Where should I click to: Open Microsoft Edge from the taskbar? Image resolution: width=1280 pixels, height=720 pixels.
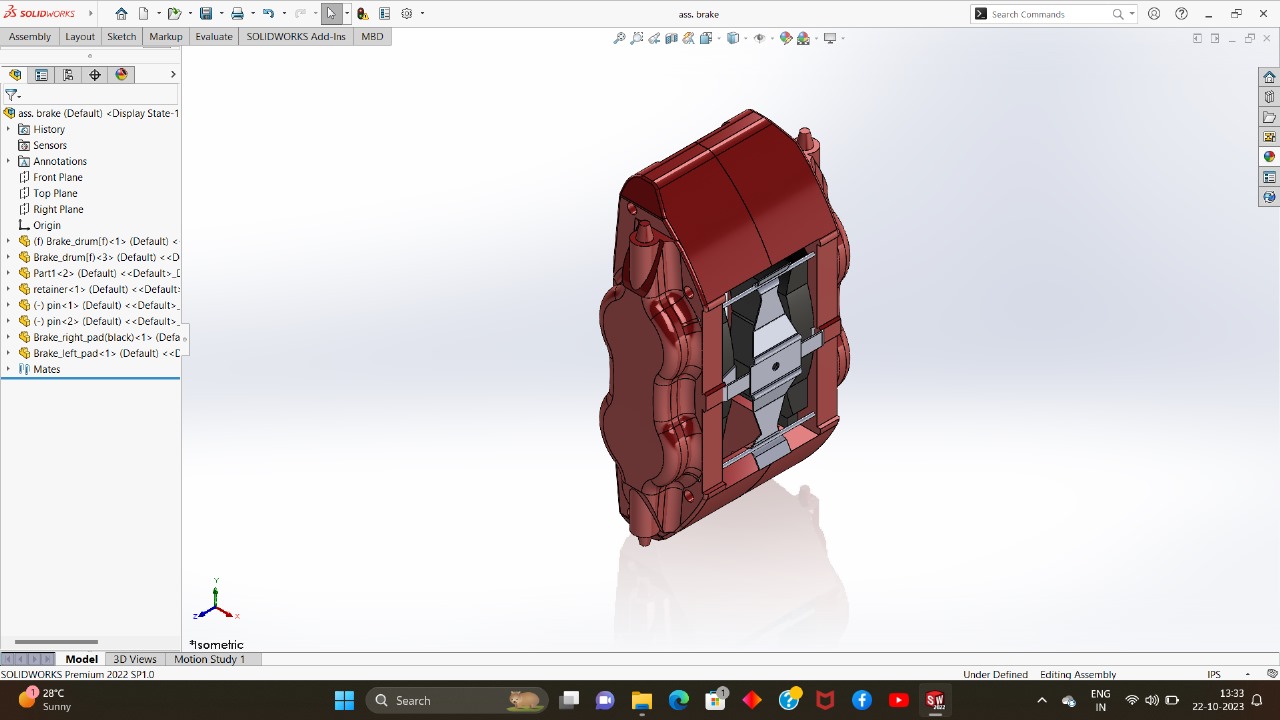pyautogui.click(x=679, y=700)
